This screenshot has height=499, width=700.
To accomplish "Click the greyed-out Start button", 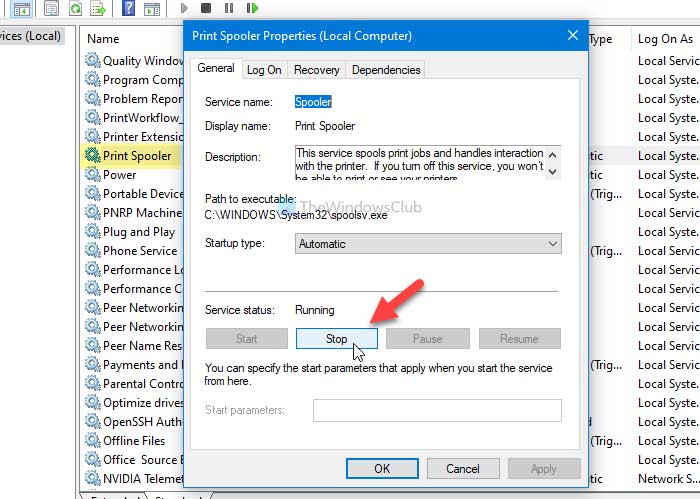I will point(247,339).
